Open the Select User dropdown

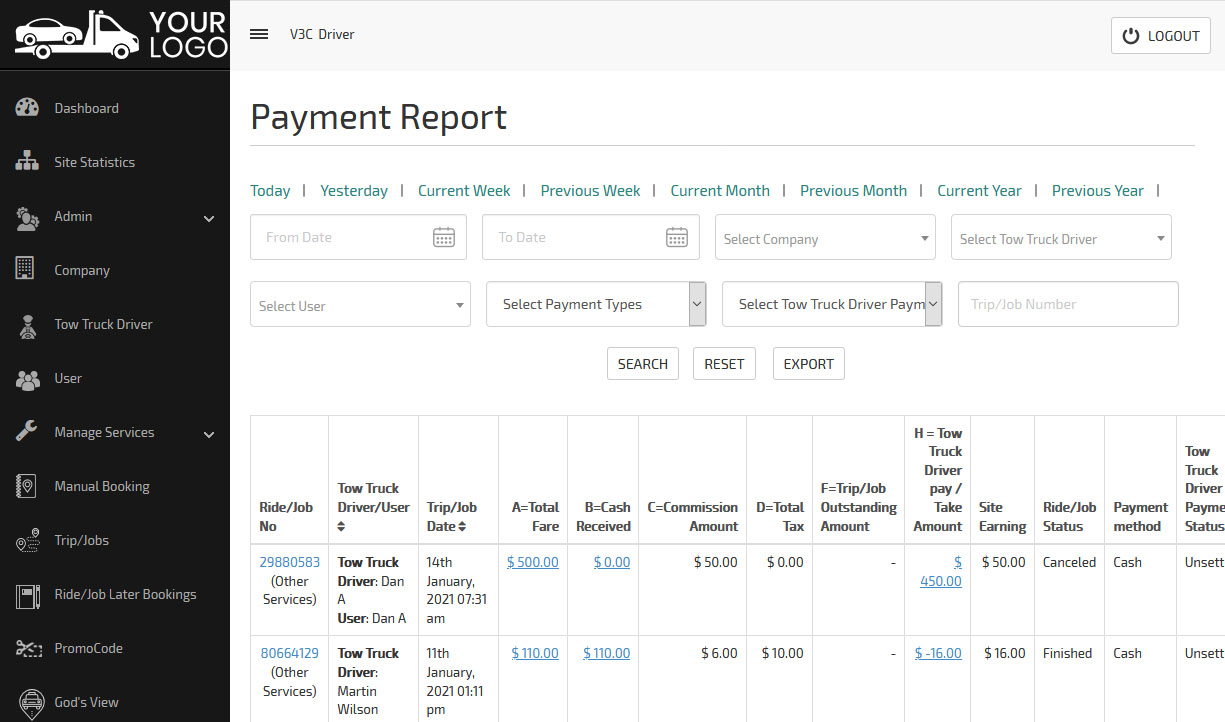tap(360, 305)
